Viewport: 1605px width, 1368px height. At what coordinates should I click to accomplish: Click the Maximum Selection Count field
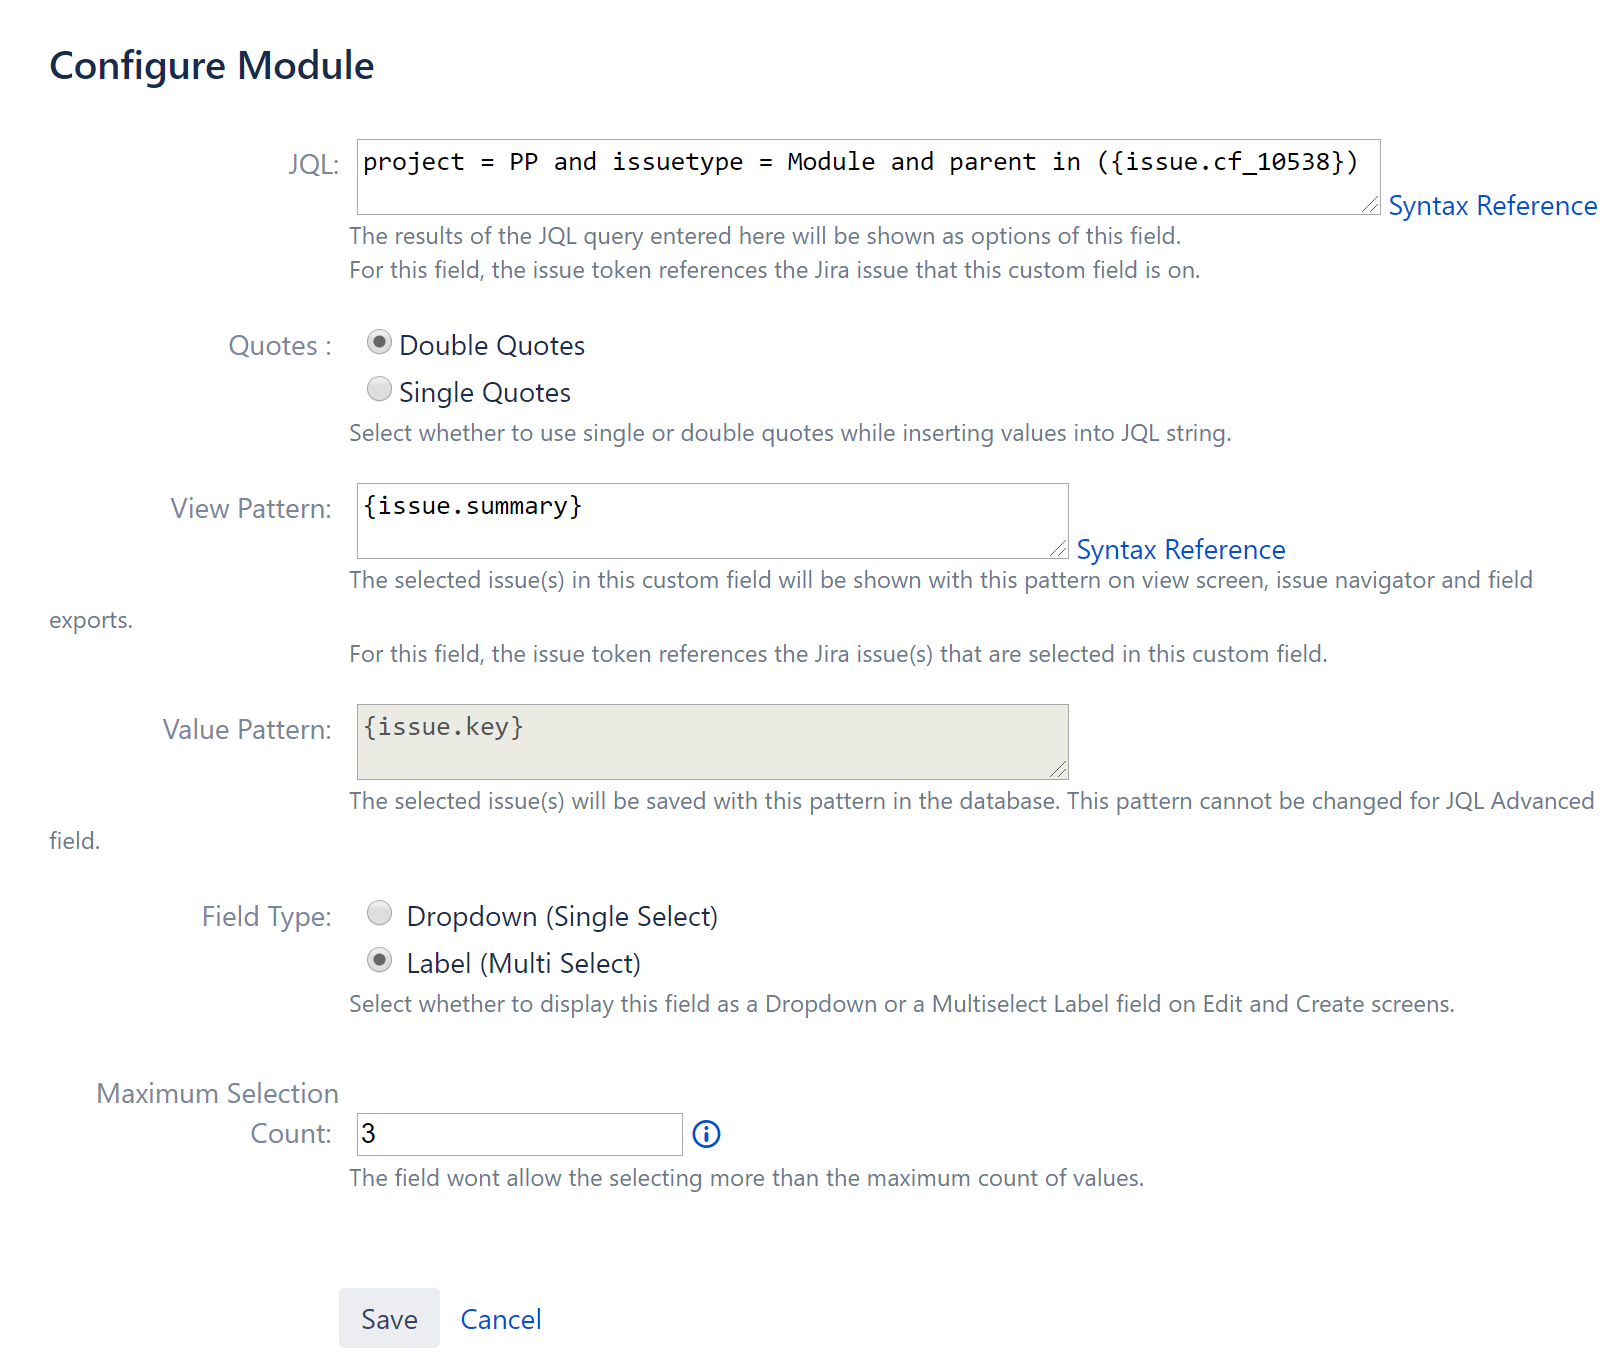tap(518, 1133)
